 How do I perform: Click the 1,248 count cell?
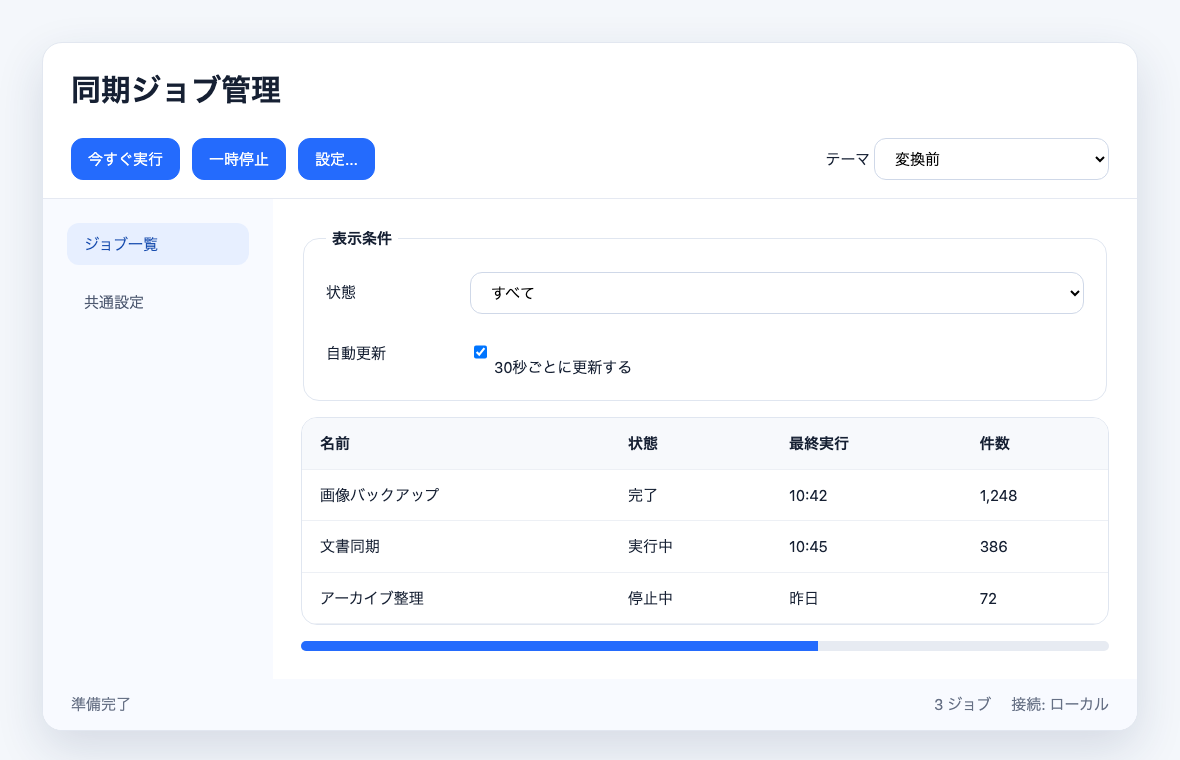tap(998, 496)
